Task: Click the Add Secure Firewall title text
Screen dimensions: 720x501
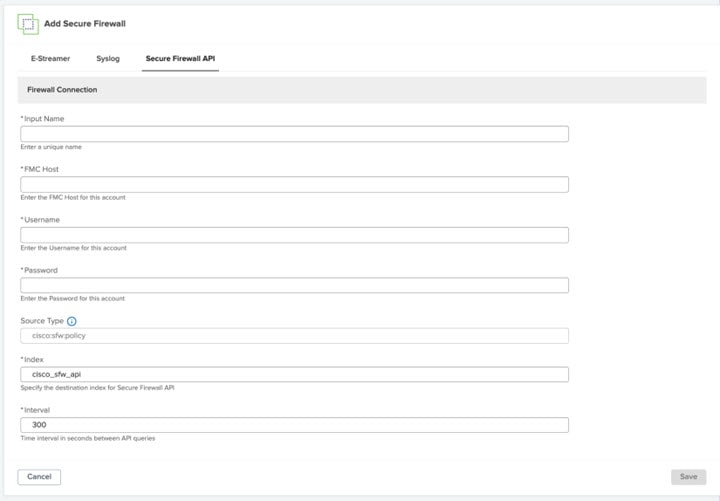Action: (x=85, y=23)
